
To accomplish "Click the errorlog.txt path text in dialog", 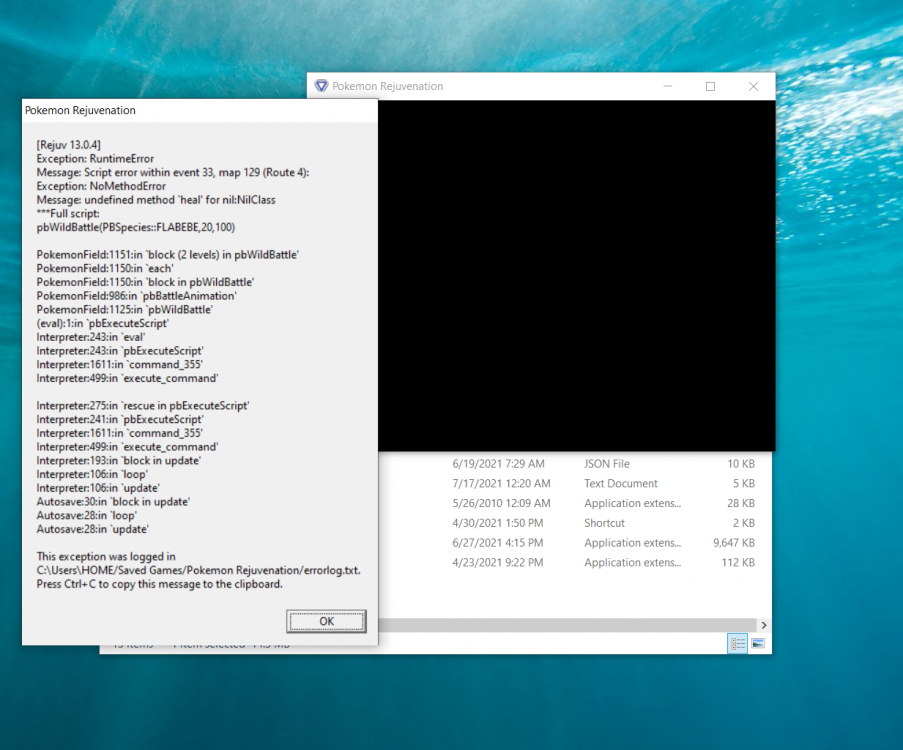I will pyautogui.click(x=198, y=570).
